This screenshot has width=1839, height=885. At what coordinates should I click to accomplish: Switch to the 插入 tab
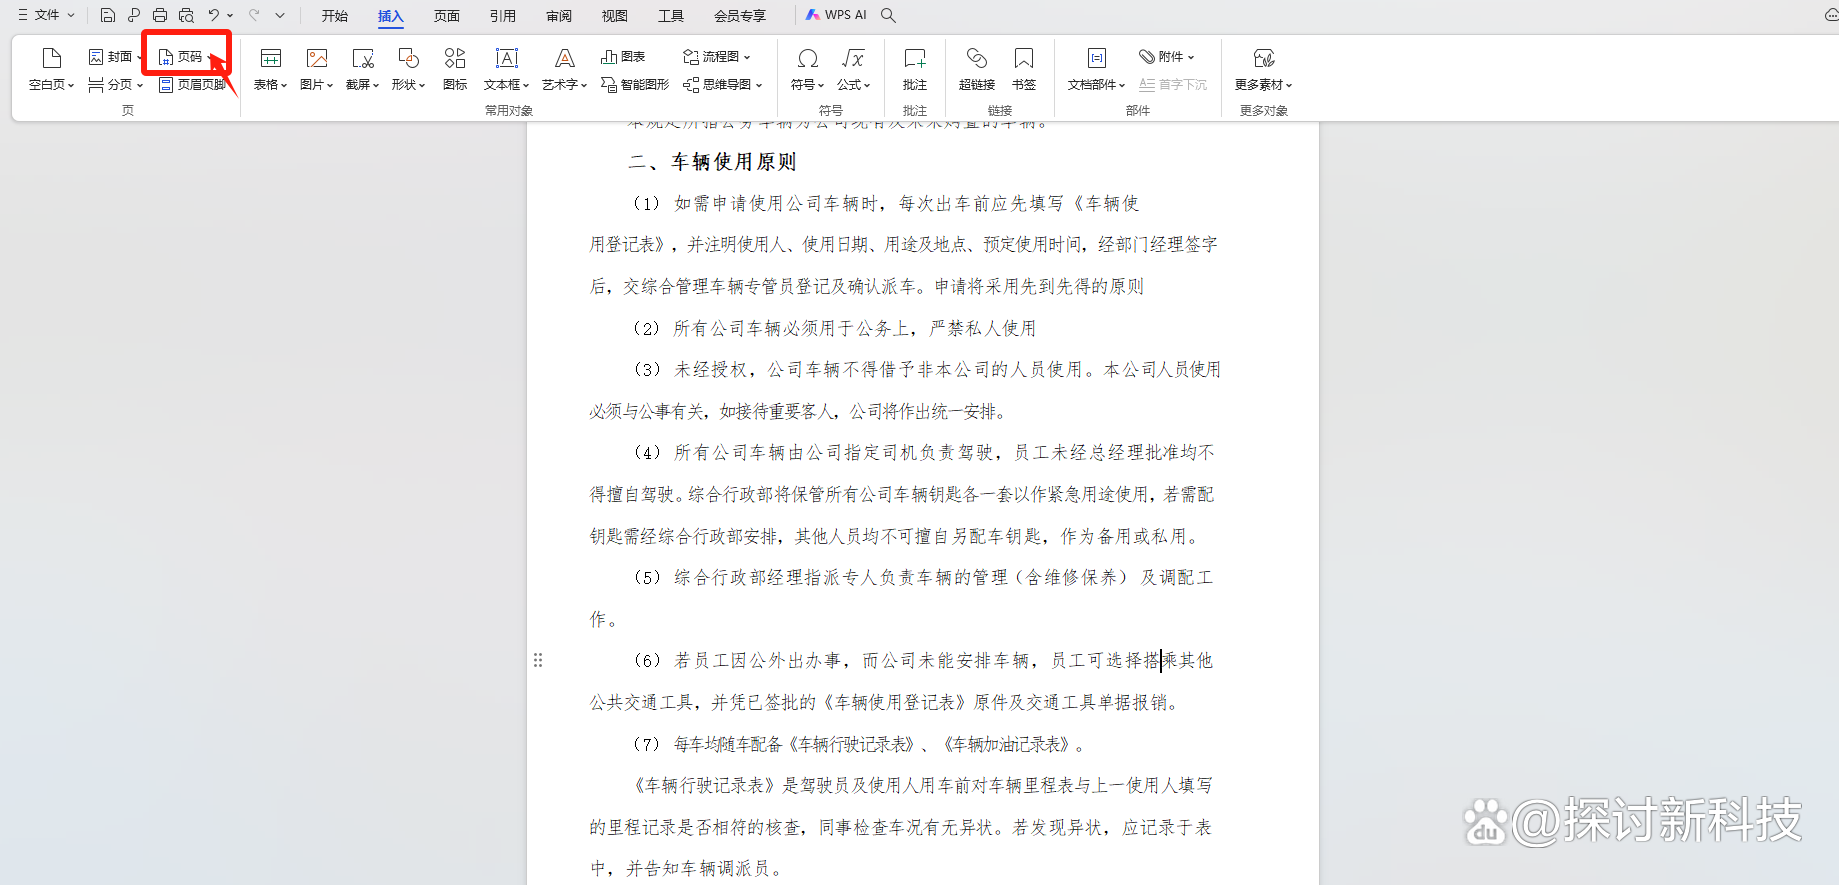point(390,16)
